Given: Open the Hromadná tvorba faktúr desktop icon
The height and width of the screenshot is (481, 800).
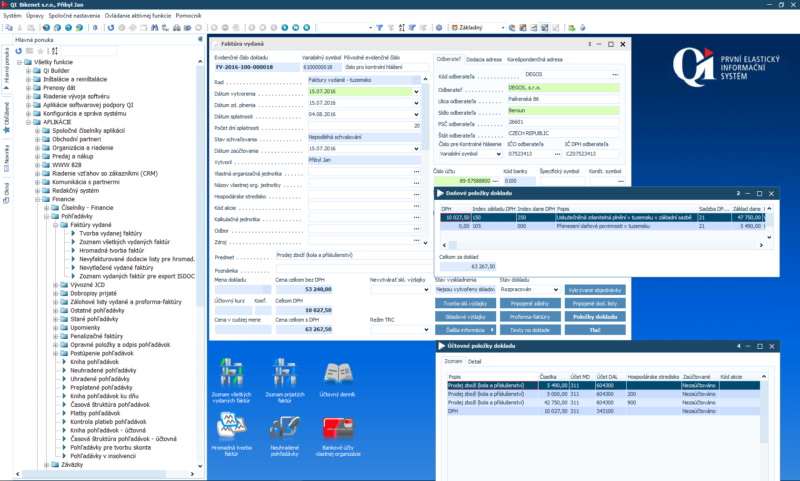Looking at the screenshot, I should tap(232, 434).
